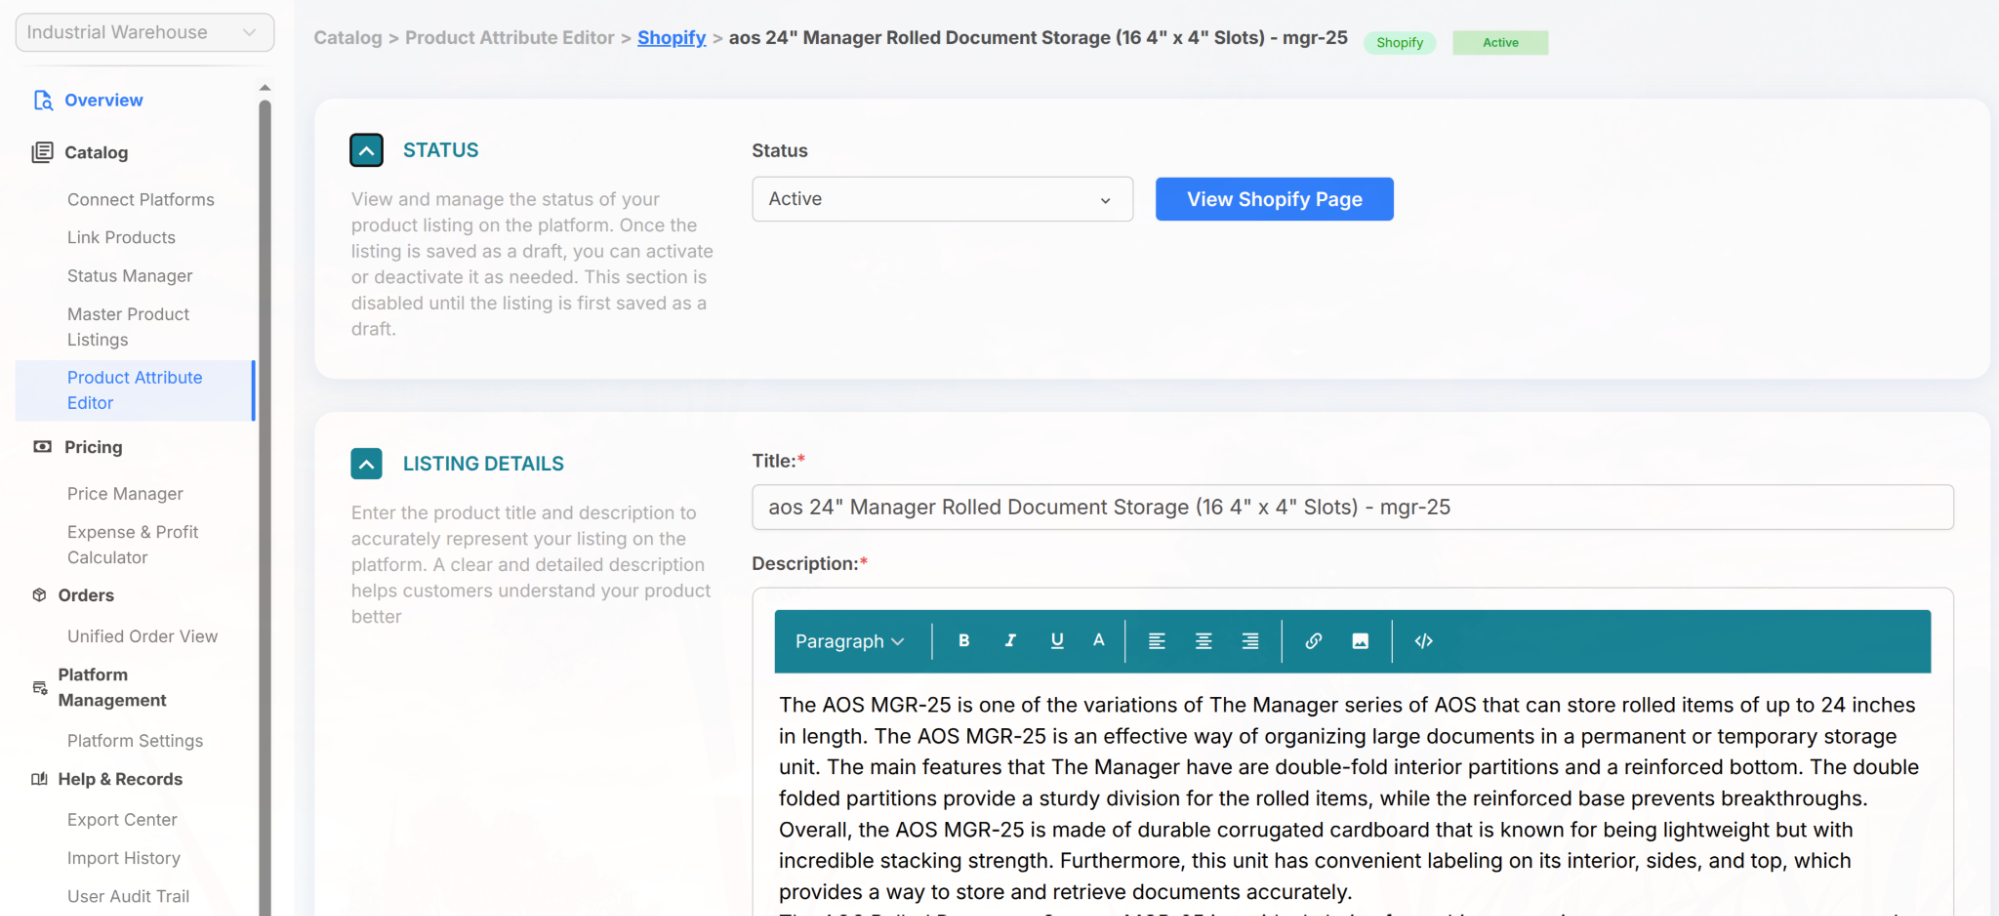This screenshot has width=1999, height=916.
Task: Center align the description text
Action: pyautogui.click(x=1204, y=641)
